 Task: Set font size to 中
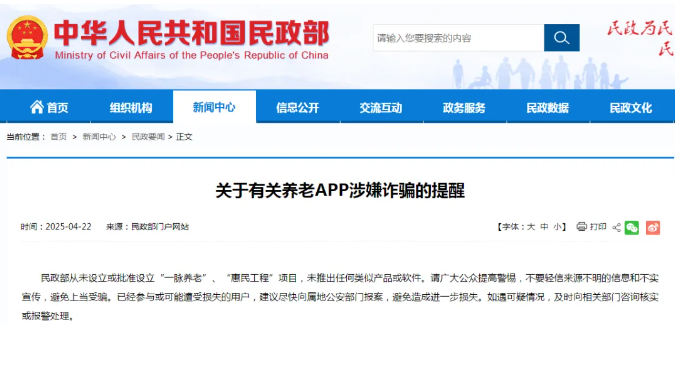pyautogui.click(x=545, y=227)
